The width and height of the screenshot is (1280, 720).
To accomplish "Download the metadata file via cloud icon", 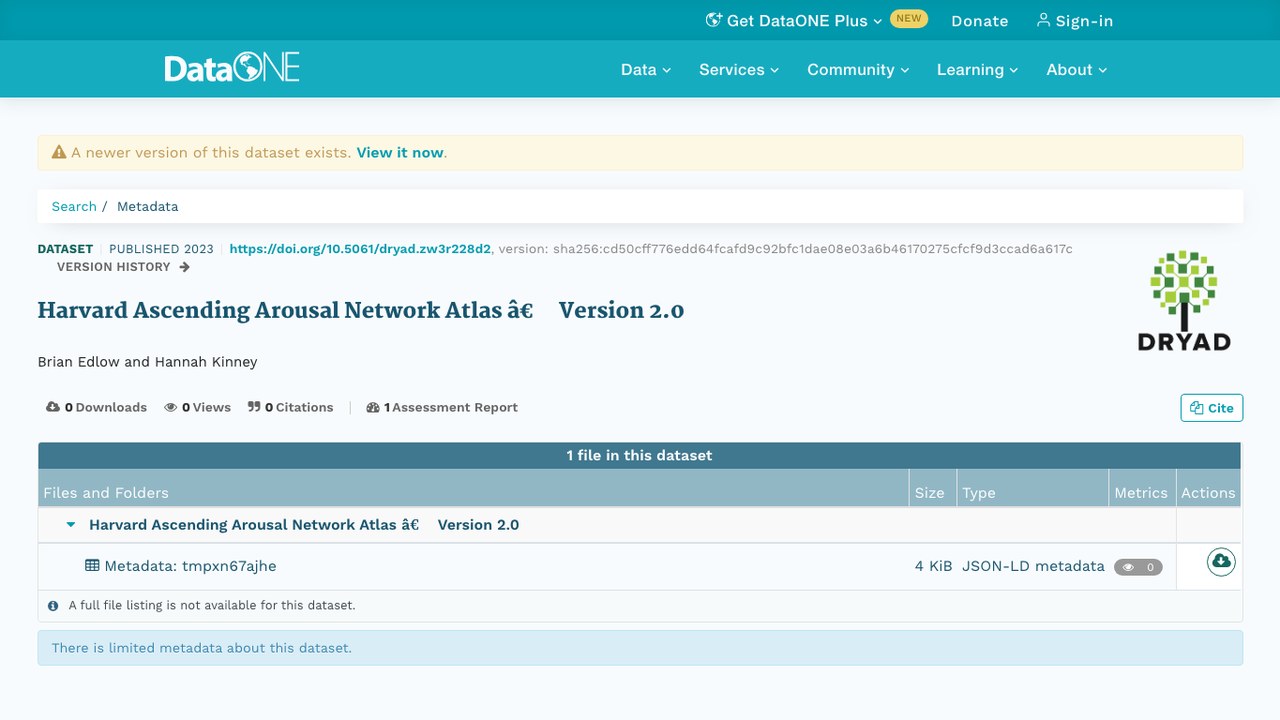I will pos(1221,562).
